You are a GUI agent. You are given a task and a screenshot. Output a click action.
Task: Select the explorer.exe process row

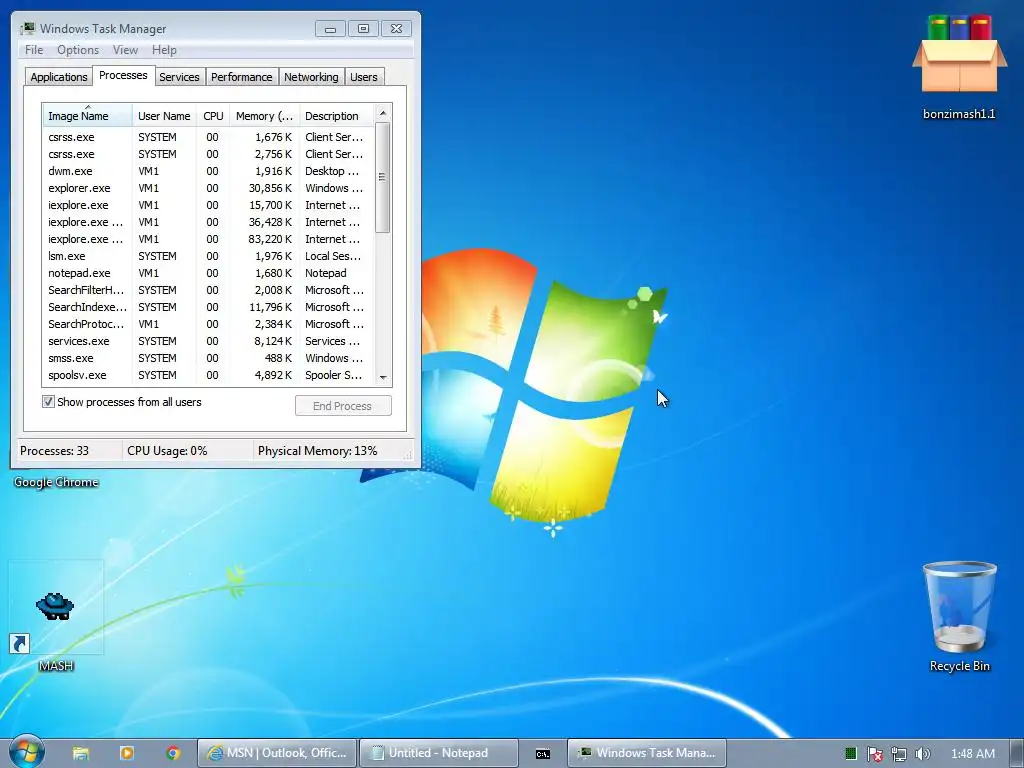click(209, 188)
